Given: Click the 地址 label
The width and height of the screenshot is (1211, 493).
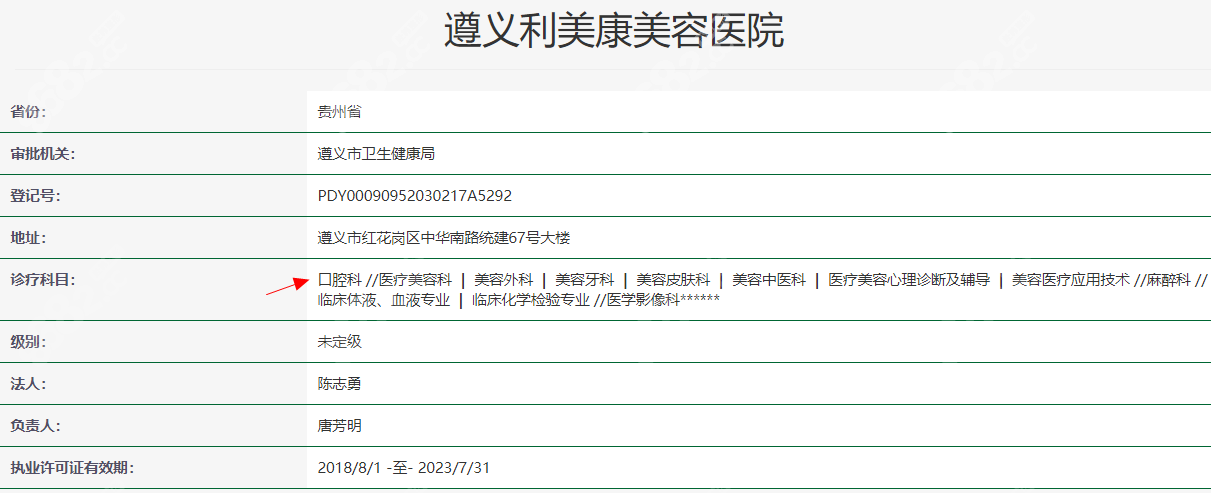Looking at the screenshot, I should [28, 238].
